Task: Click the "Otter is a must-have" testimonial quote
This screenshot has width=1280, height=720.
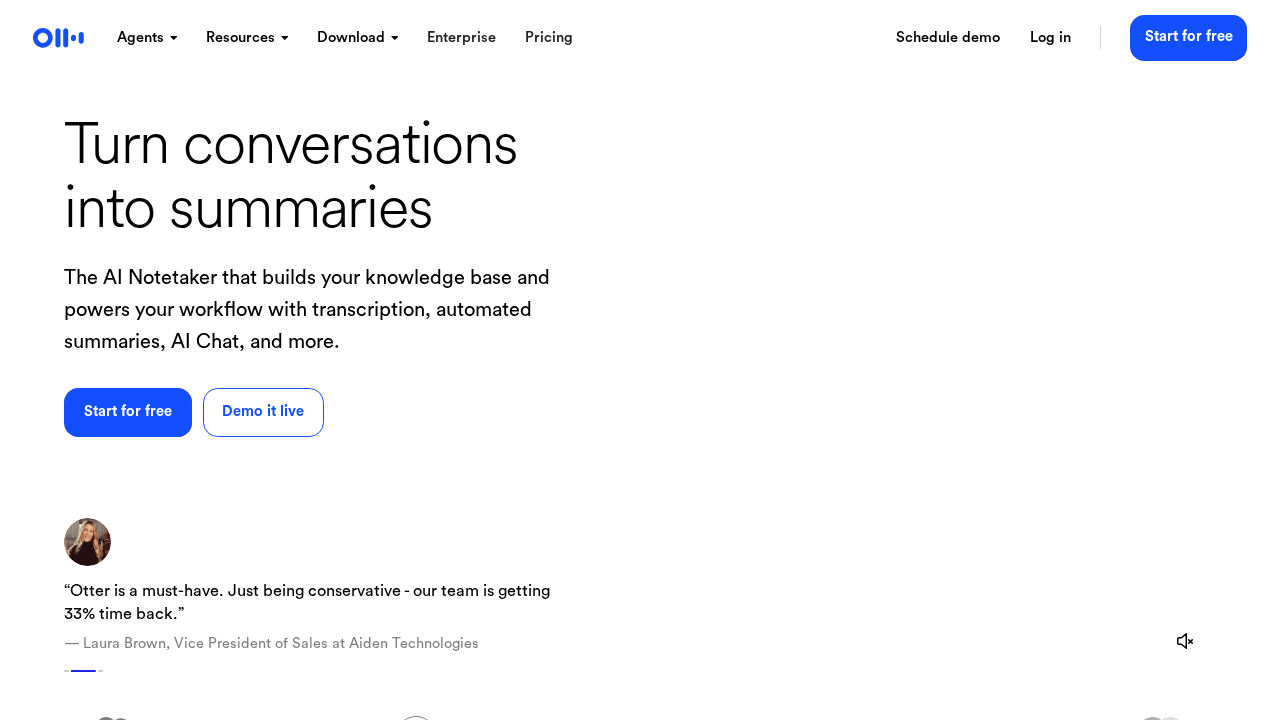Action: click(307, 602)
